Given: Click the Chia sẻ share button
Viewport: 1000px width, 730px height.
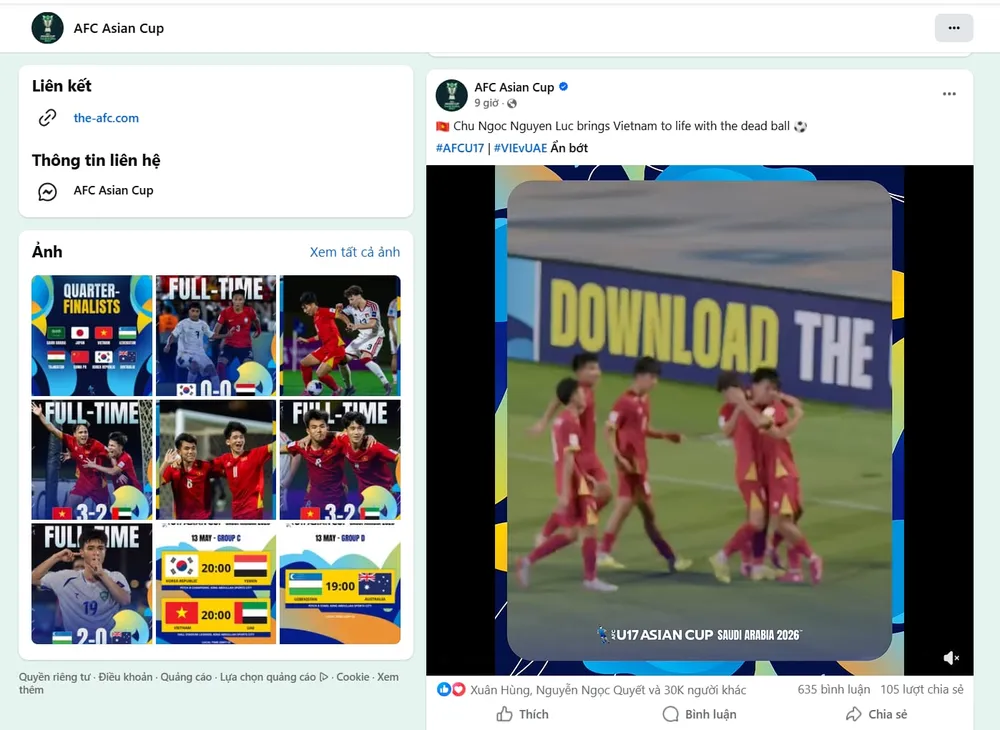Looking at the screenshot, I should [876, 714].
